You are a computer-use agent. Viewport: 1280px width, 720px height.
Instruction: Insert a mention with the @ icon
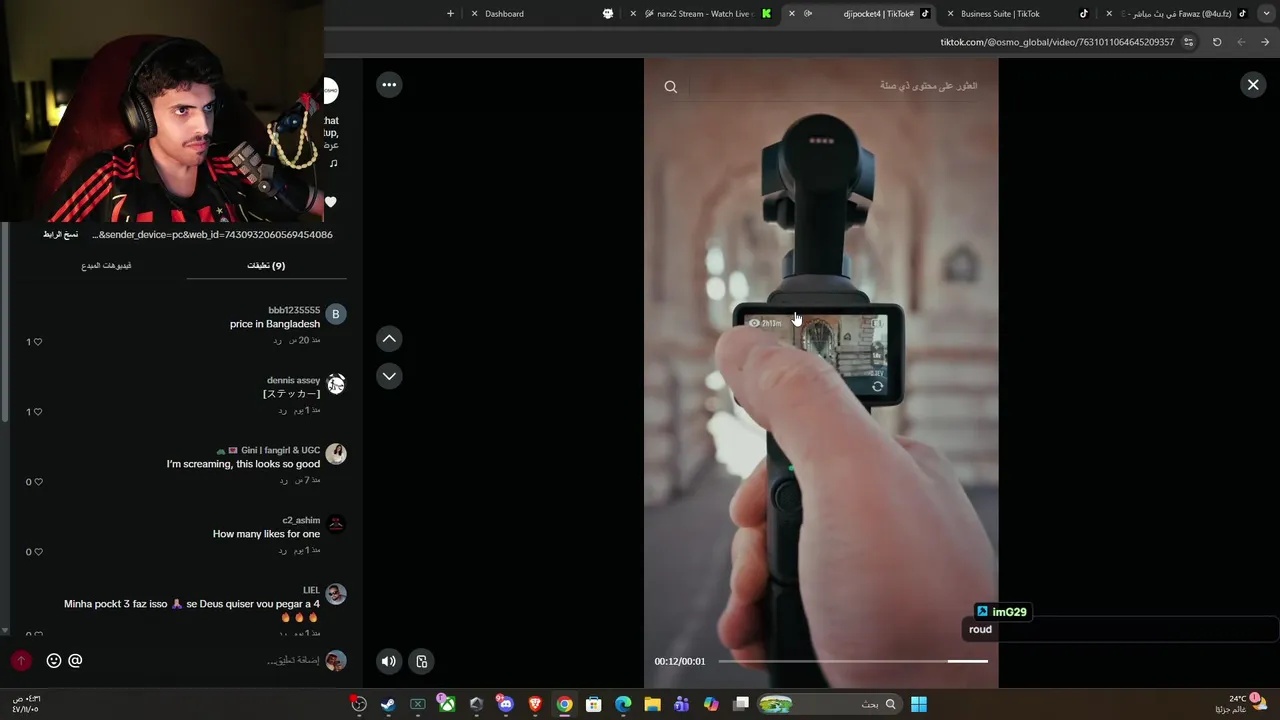(75, 661)
